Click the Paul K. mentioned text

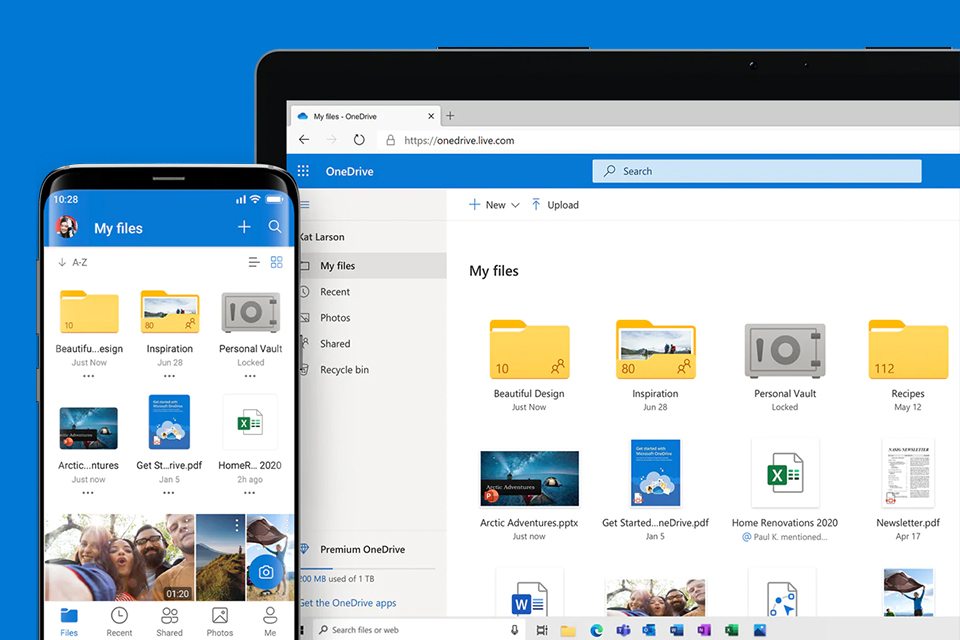pos(790,537)
